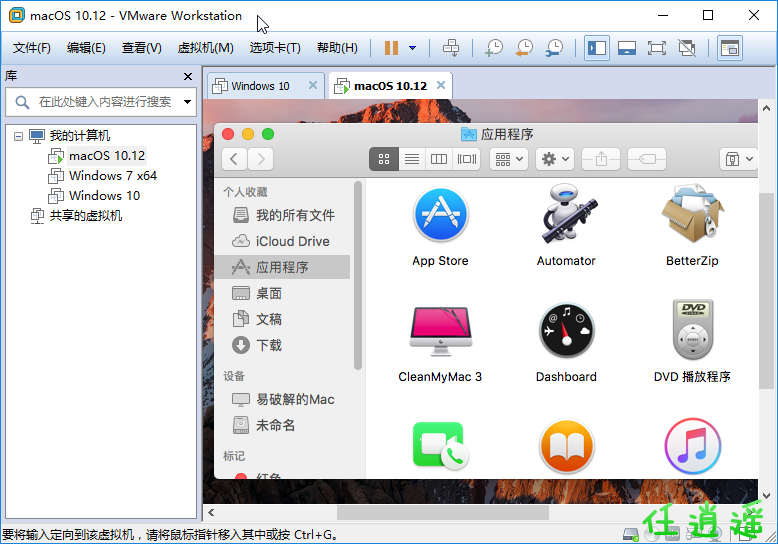Viewport: 778px width, 544px height.
Task: Click the Finder share button
Action: coord(601,159)
